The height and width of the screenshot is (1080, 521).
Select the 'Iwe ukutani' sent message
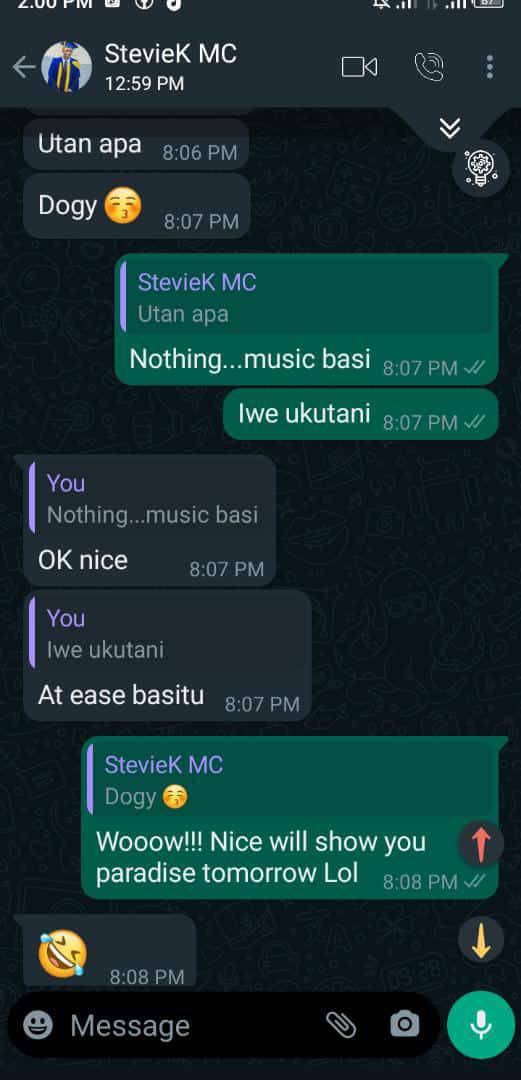360,415
